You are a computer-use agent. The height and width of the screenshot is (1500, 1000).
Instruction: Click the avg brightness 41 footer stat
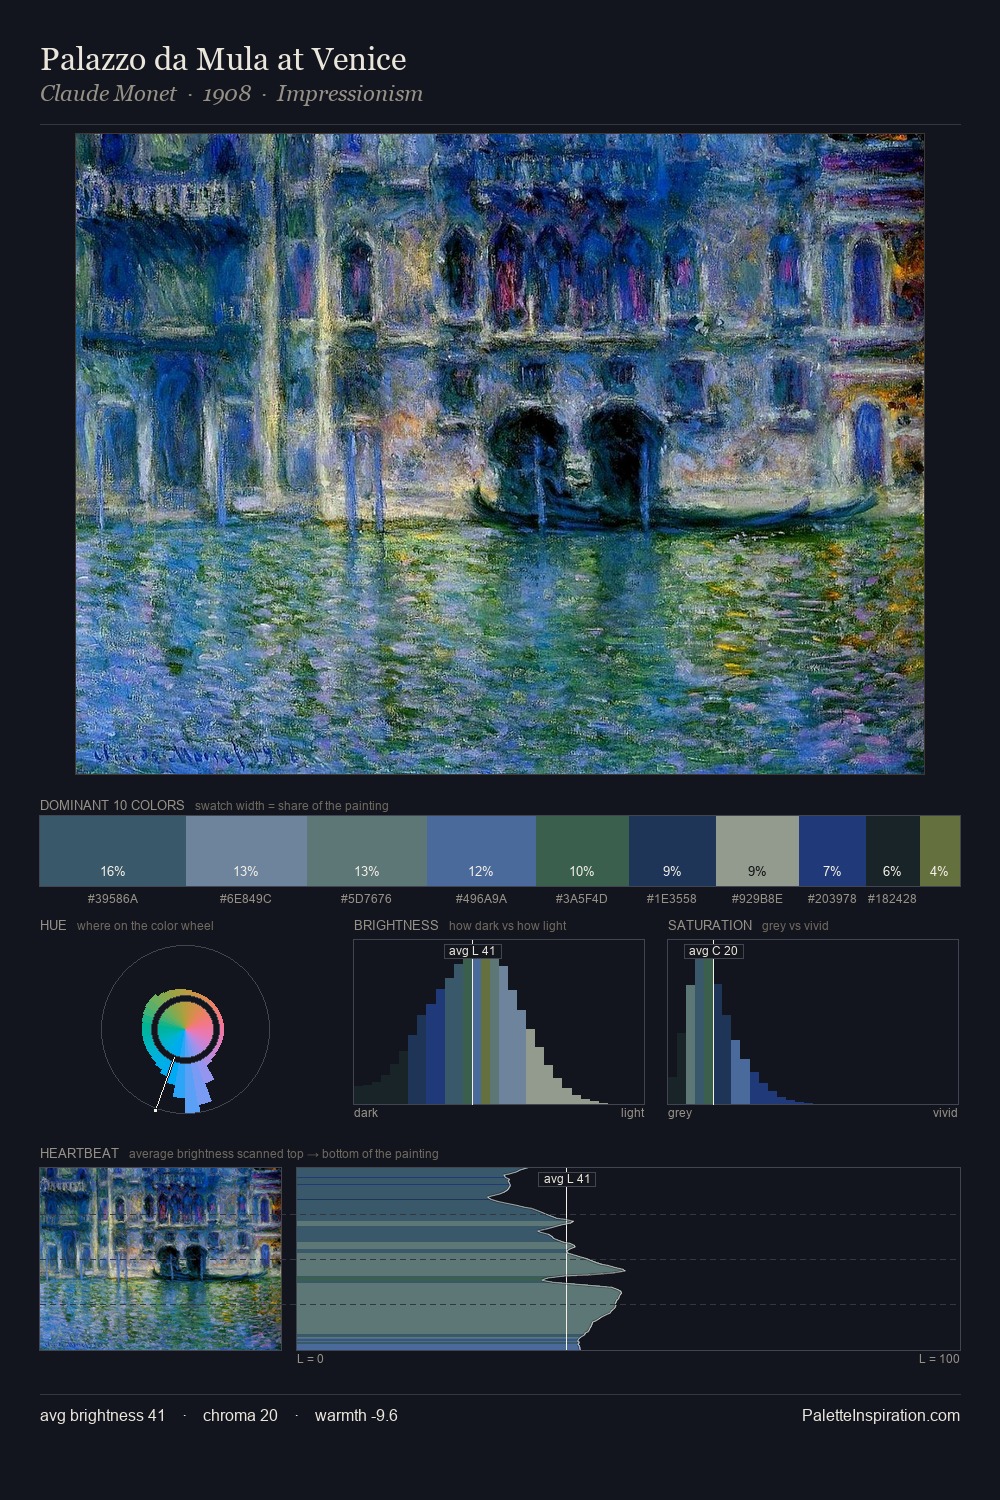pyautogui.click(x=102, y=1415)
